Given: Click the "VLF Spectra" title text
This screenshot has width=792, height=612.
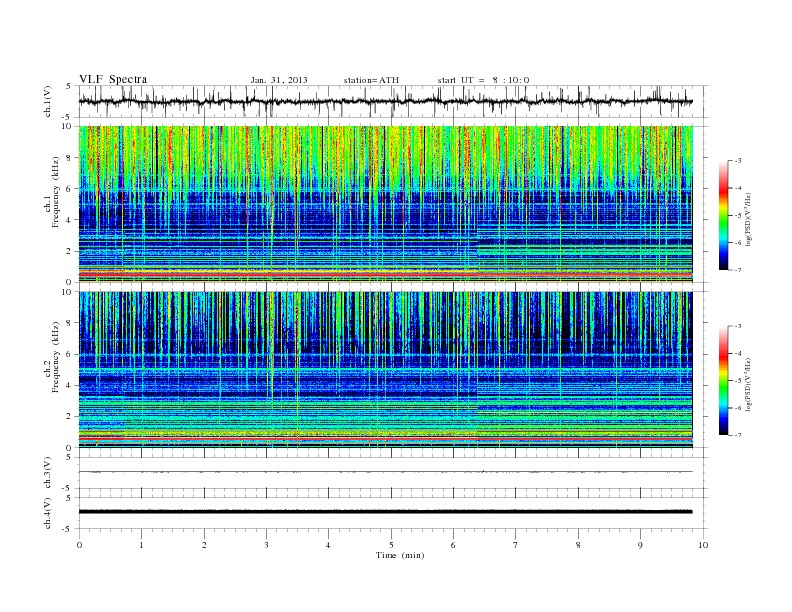Looking at the screenshot, I should pyautogui.click(x=113, y=79).
